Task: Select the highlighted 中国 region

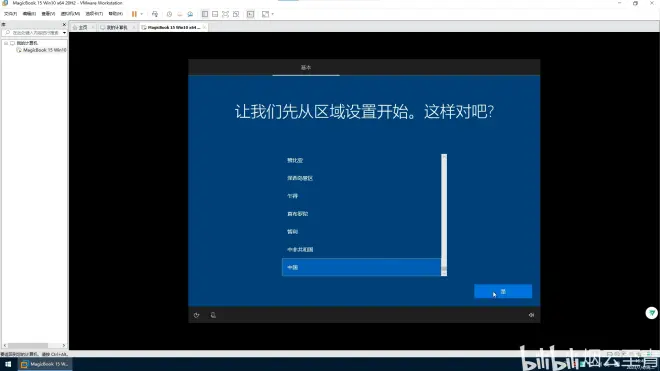Action: 361,267
